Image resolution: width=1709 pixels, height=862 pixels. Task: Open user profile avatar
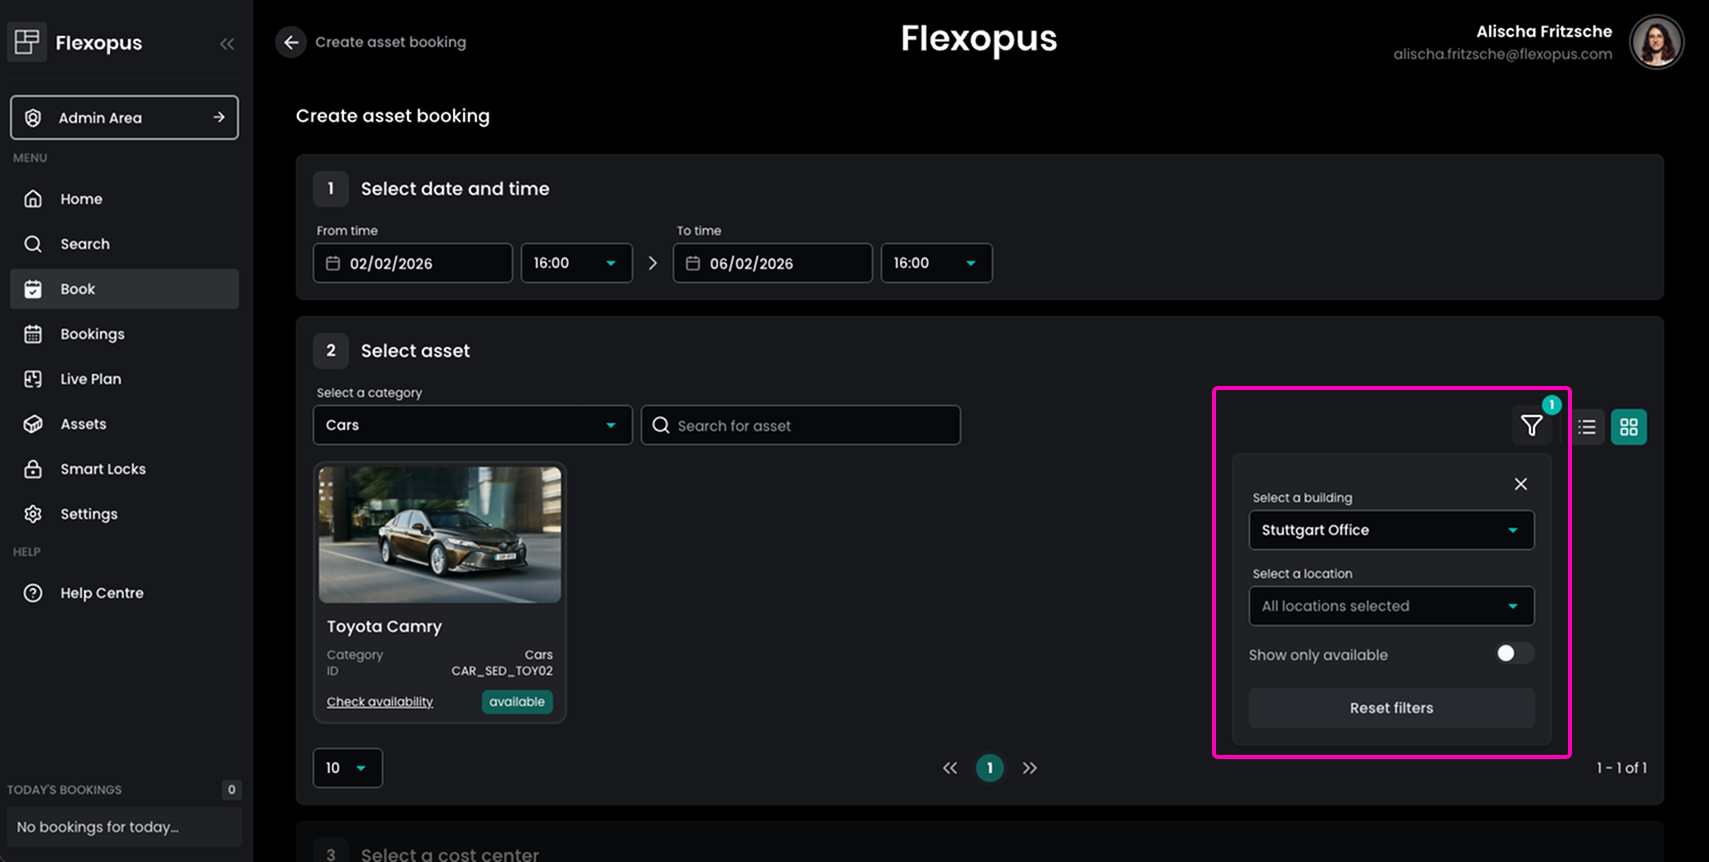tap(1656, 42)
